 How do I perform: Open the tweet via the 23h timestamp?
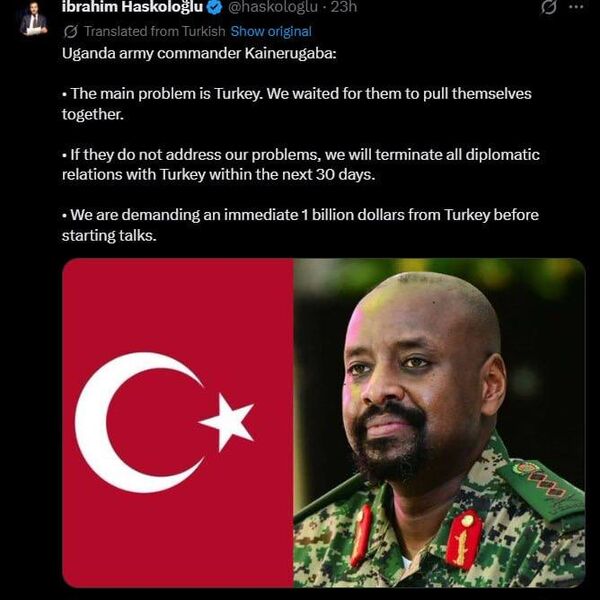(x=344, y=7)
